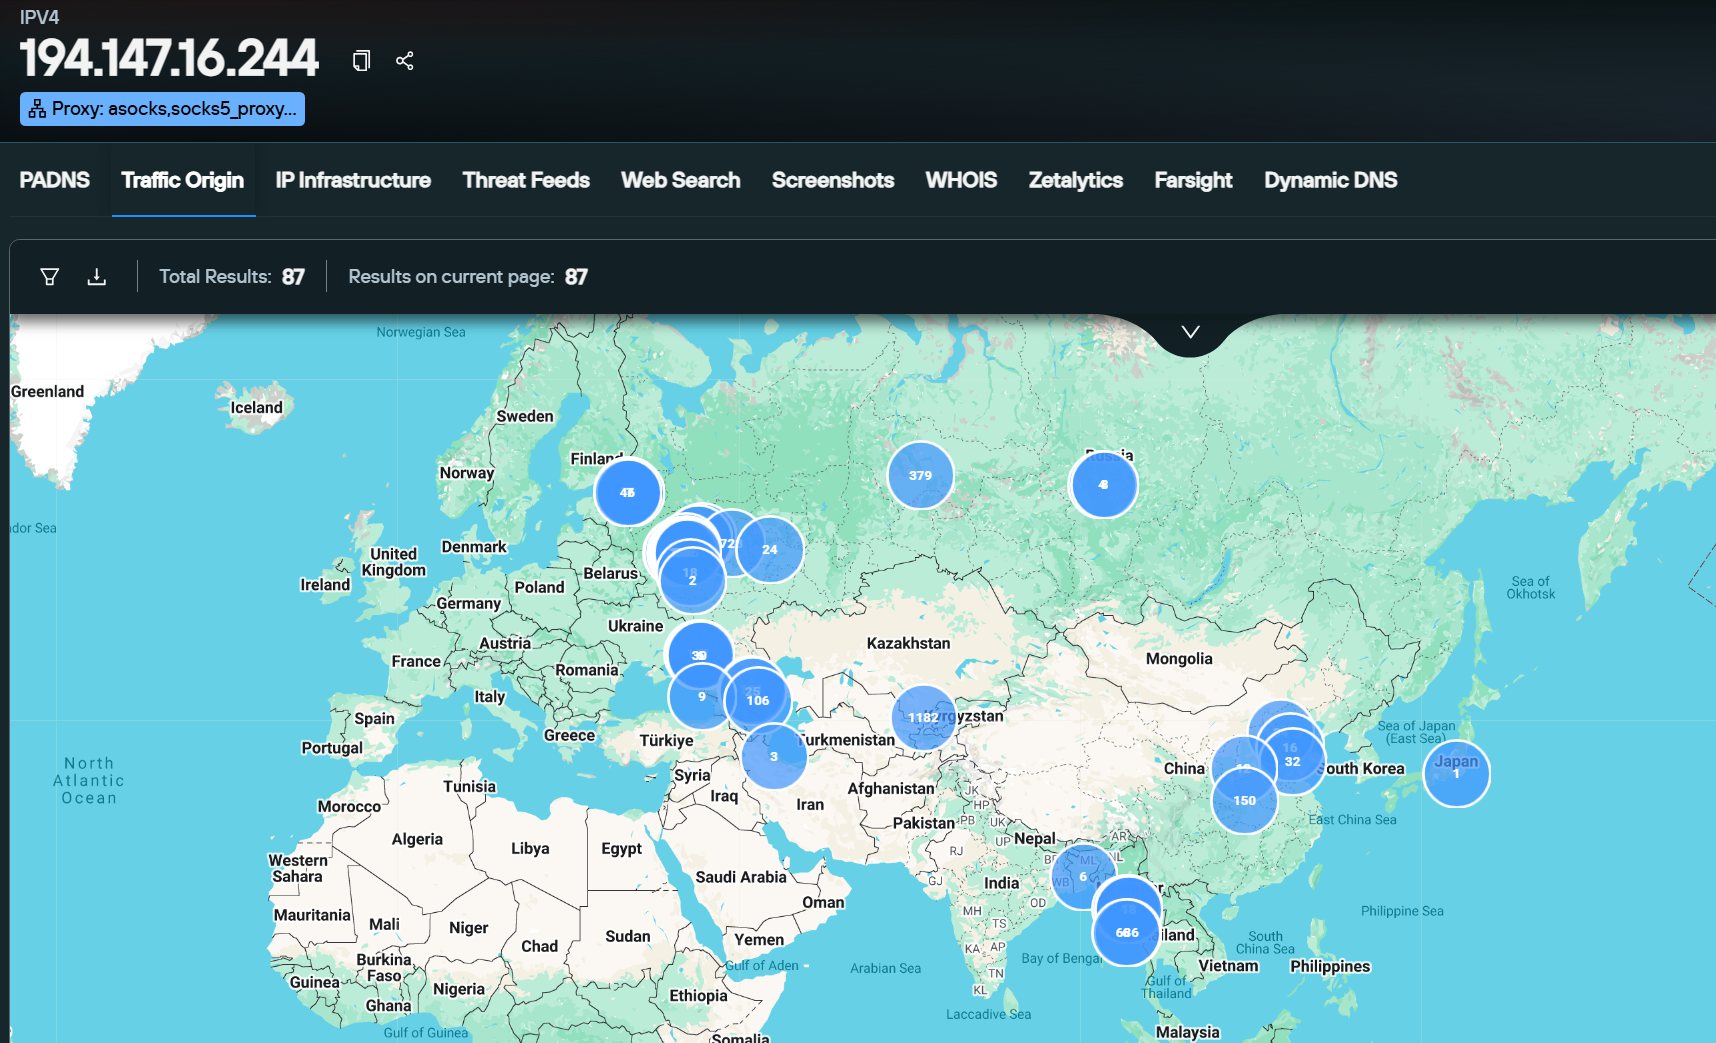Click the Total Results count link

[x=231, y=276]
